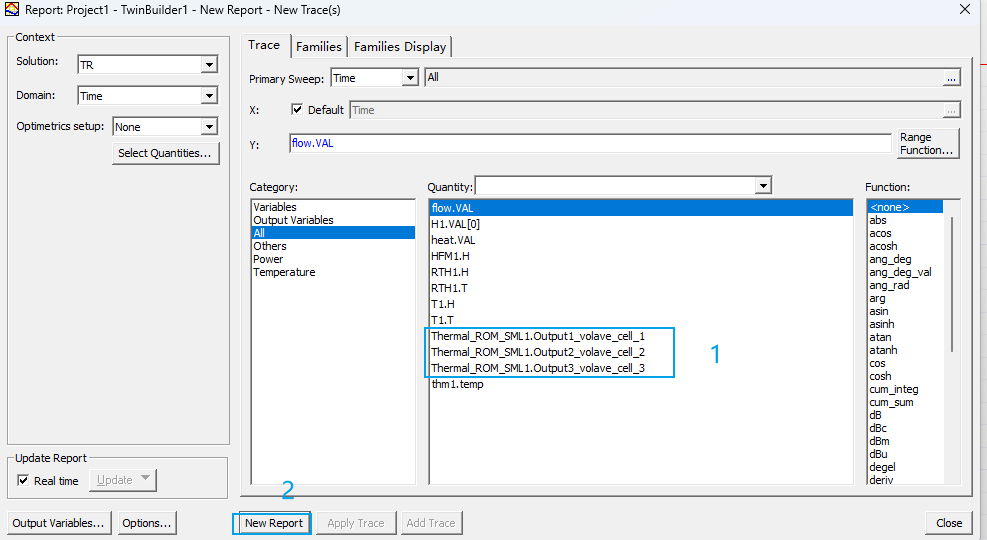The width and height of the screenshot is (987, 540).
Task: Open the Families Display tab
Action: [400, 47]
